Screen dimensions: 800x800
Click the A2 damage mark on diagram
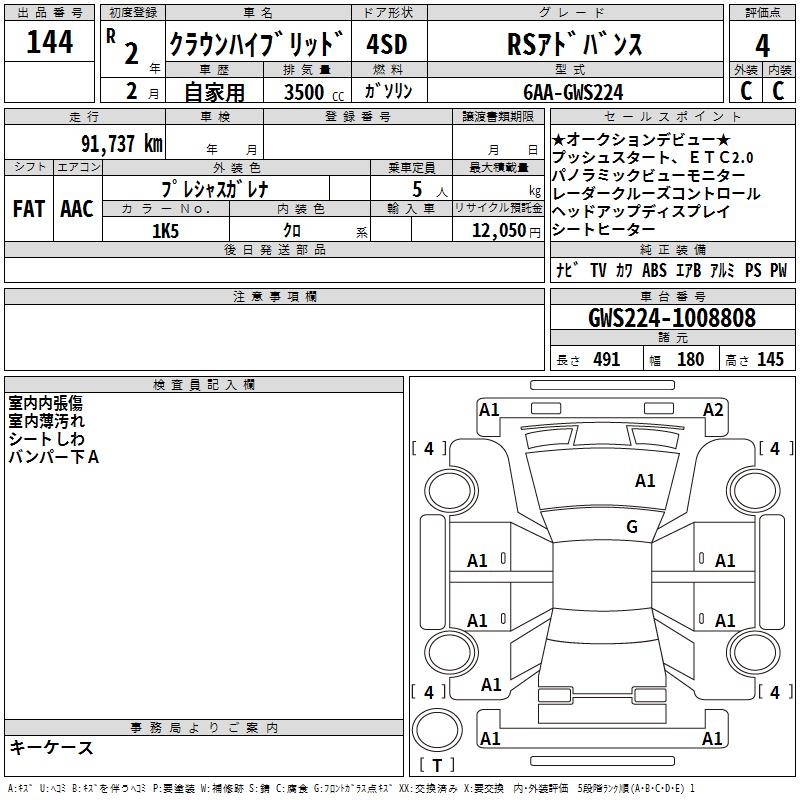[x=713, y=410]
